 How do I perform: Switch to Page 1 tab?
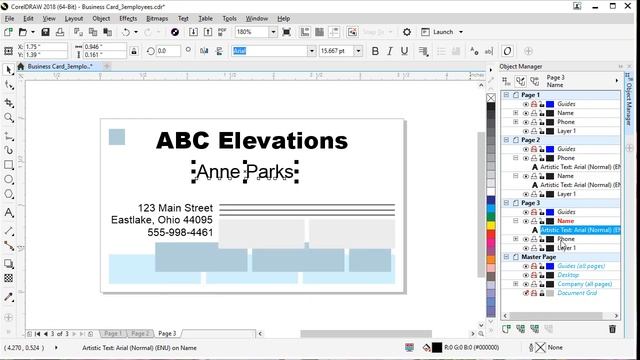tap(112, 333)
